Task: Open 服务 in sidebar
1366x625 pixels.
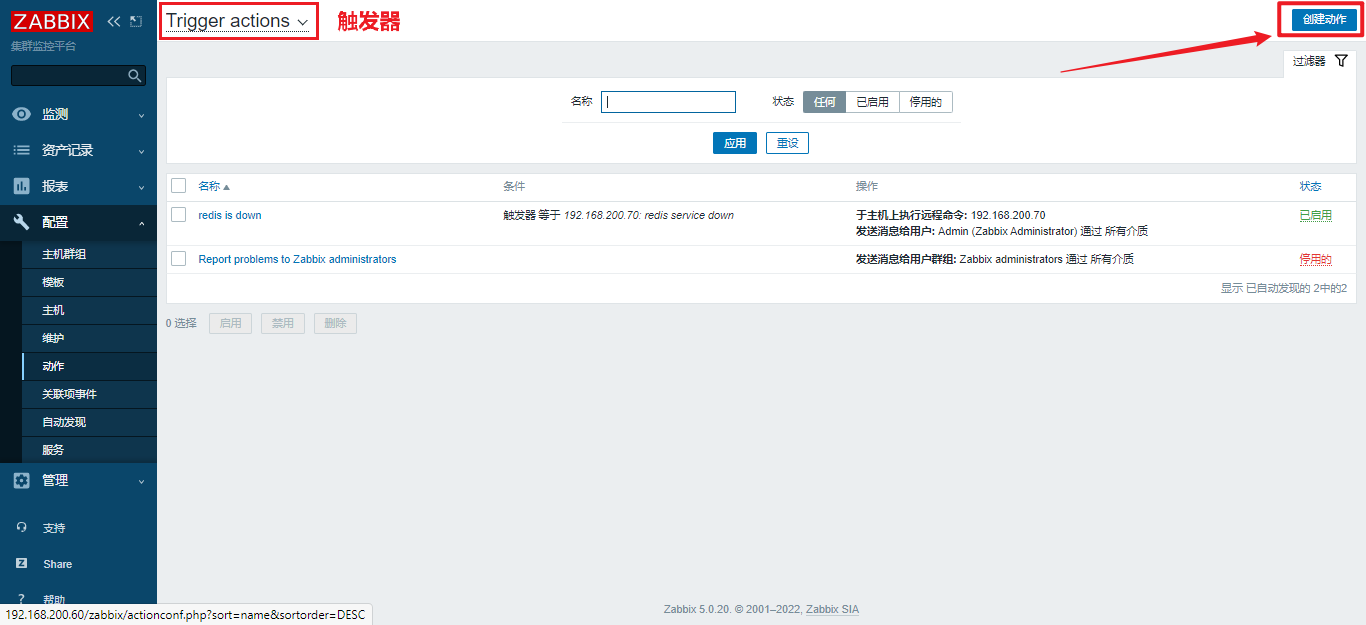Action: (89, 450)
